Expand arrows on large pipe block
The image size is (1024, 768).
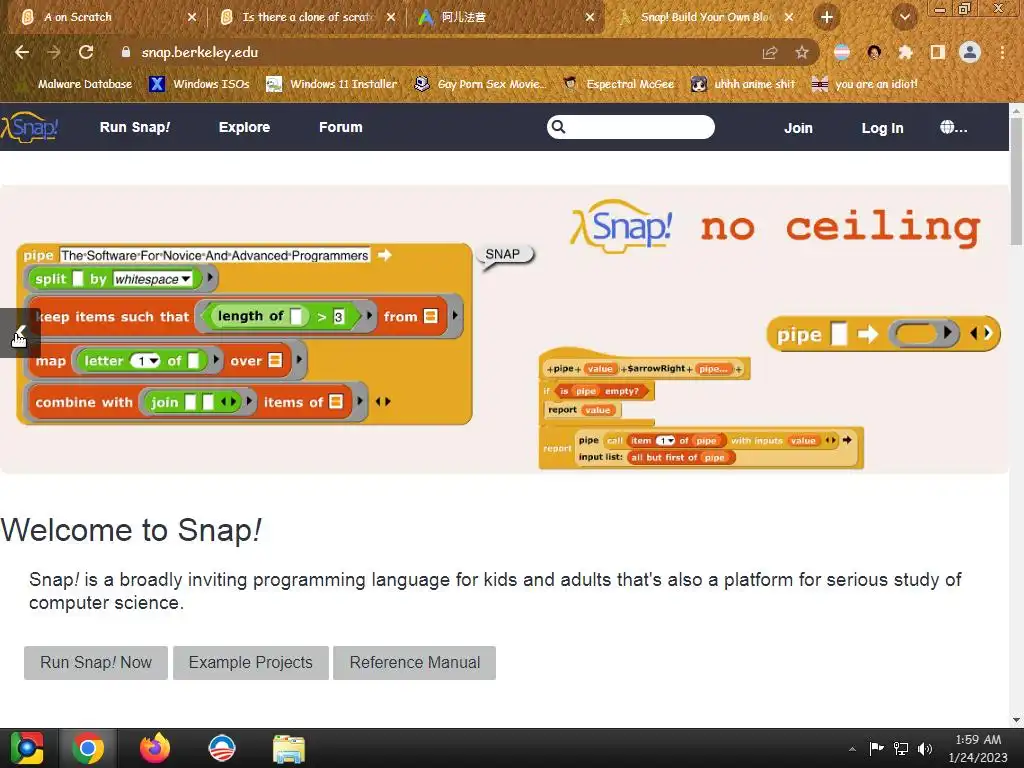[981, 334]
